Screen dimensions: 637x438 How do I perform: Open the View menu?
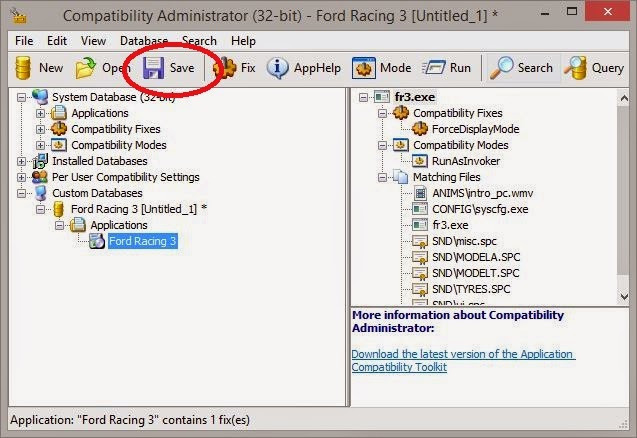click(x=93, y=41)
